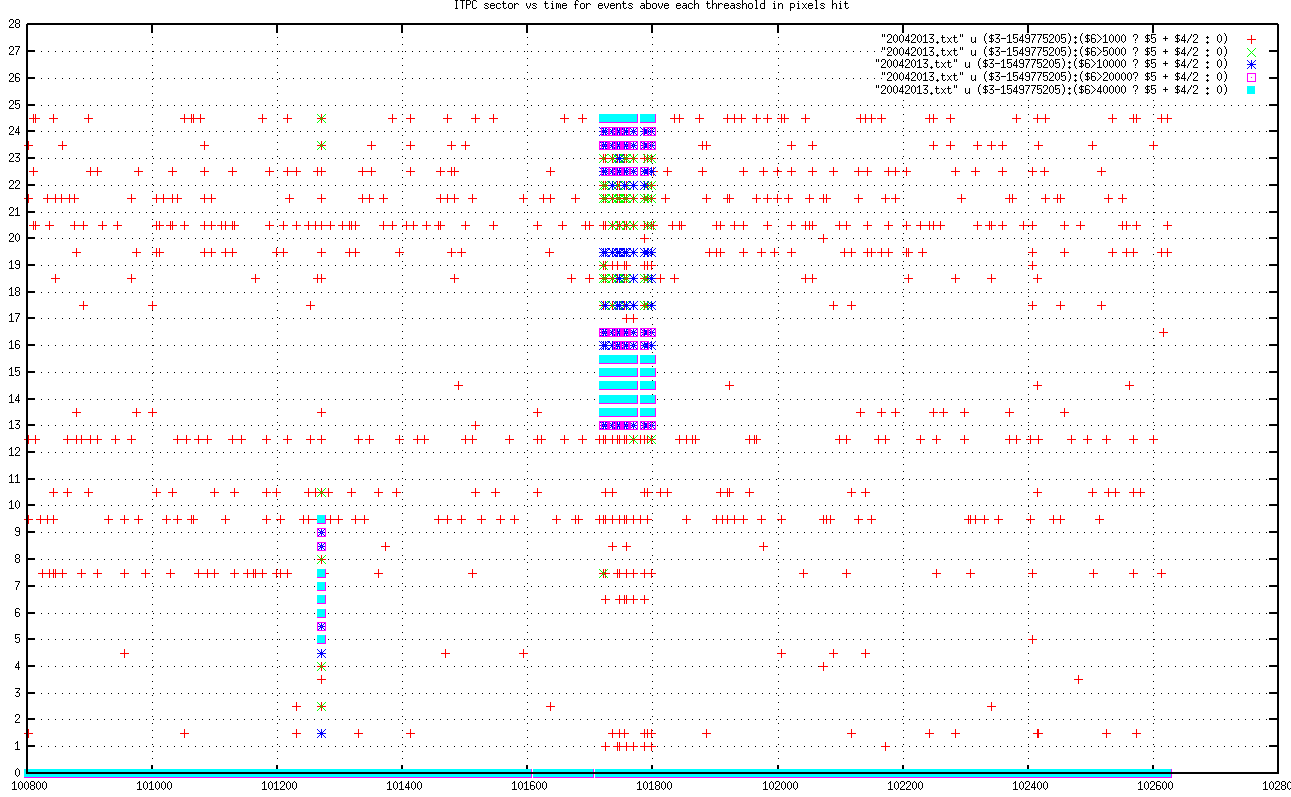Image resolution: width=1291 pixels, height=797 pixels.
Task: Select the legend entry with threshold $6>1000
Action: click(x=1053, y=38)
